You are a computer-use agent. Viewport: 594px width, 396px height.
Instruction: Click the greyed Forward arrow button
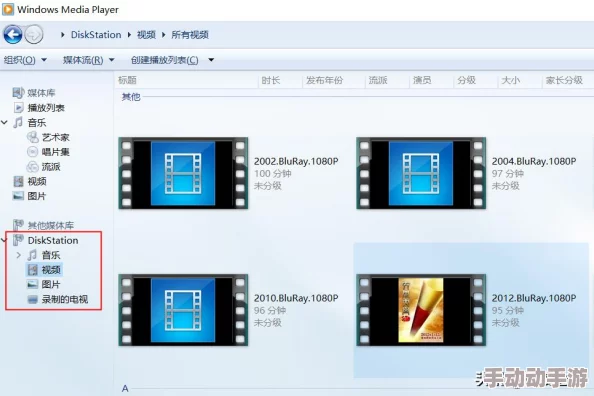tap(34, 35)
